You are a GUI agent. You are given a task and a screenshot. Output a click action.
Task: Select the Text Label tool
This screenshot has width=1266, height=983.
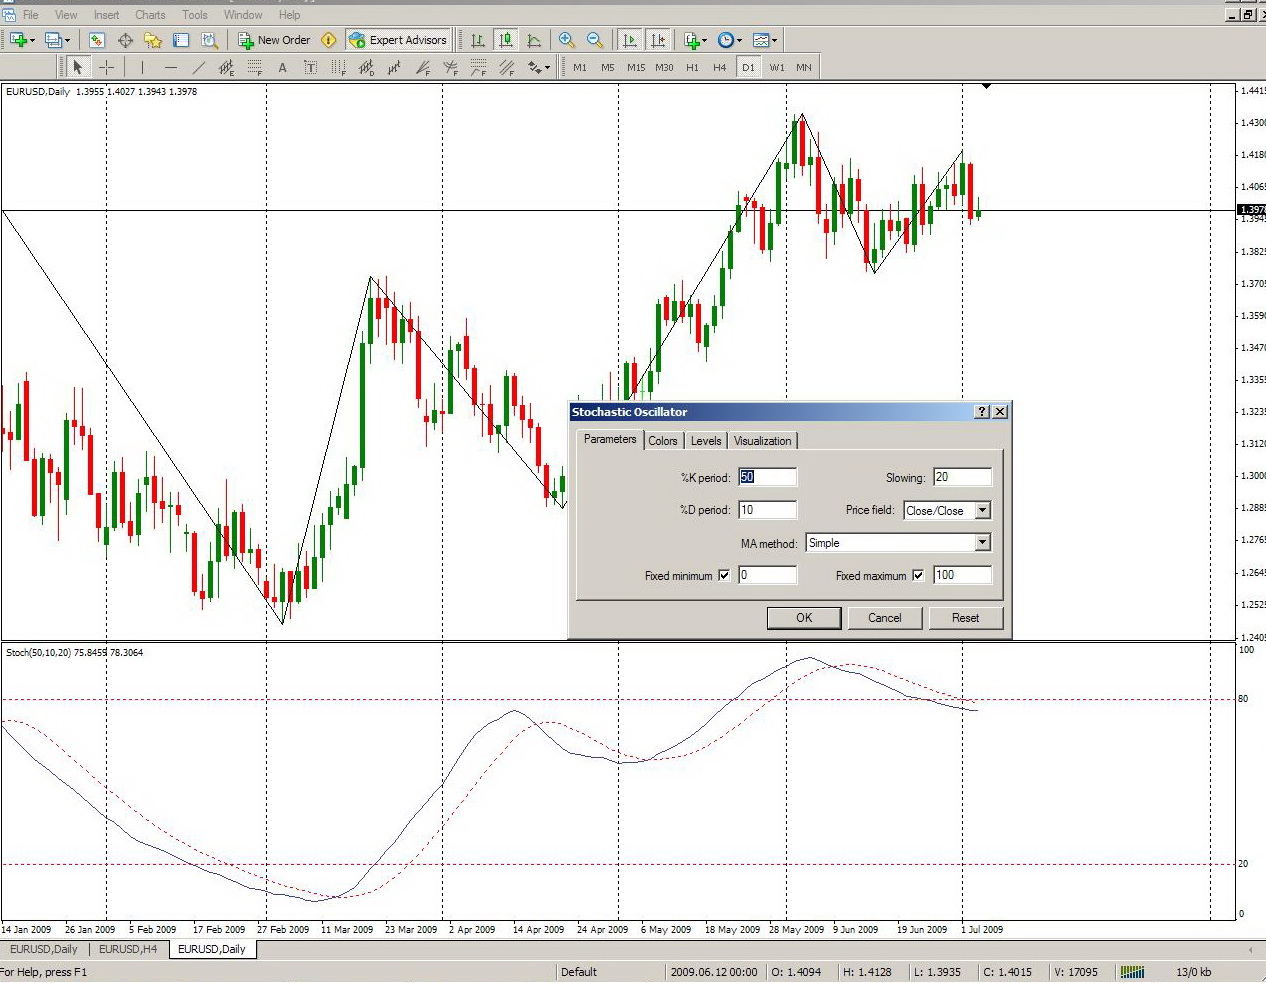point(311,67)
